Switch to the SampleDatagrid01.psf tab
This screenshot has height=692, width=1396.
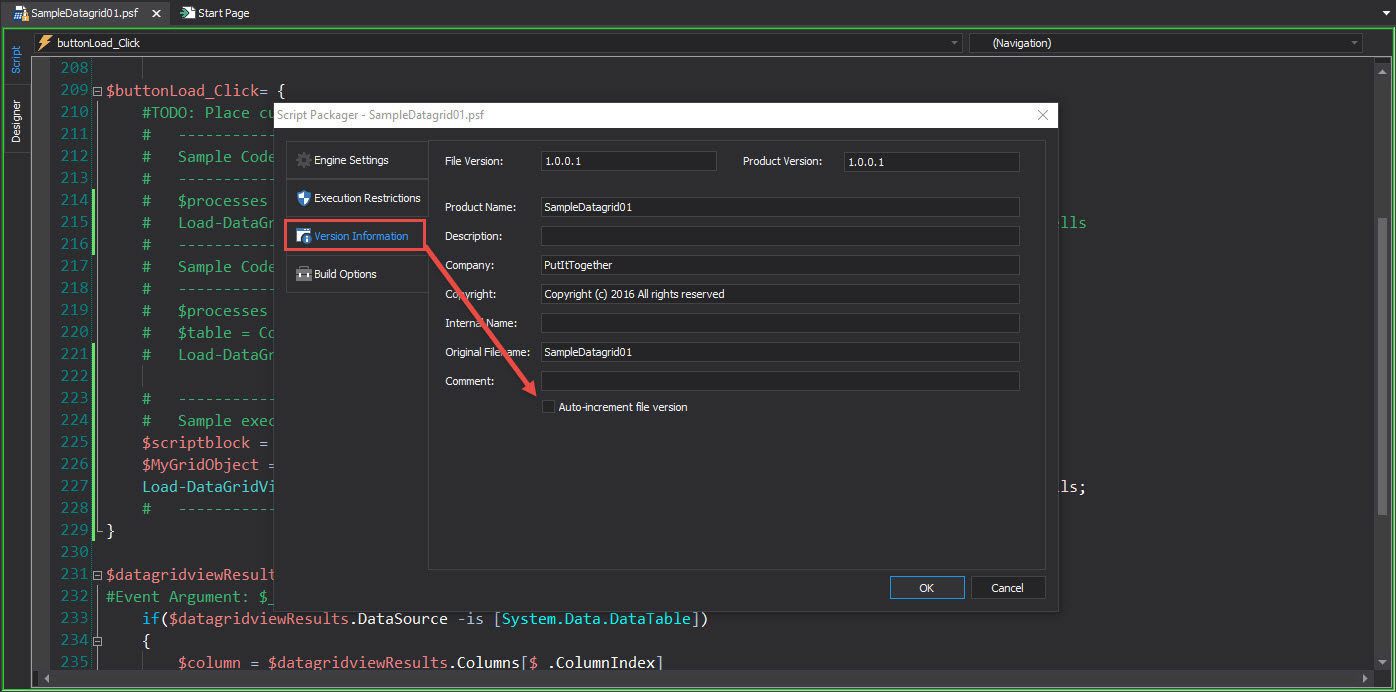tap(84, 13)
